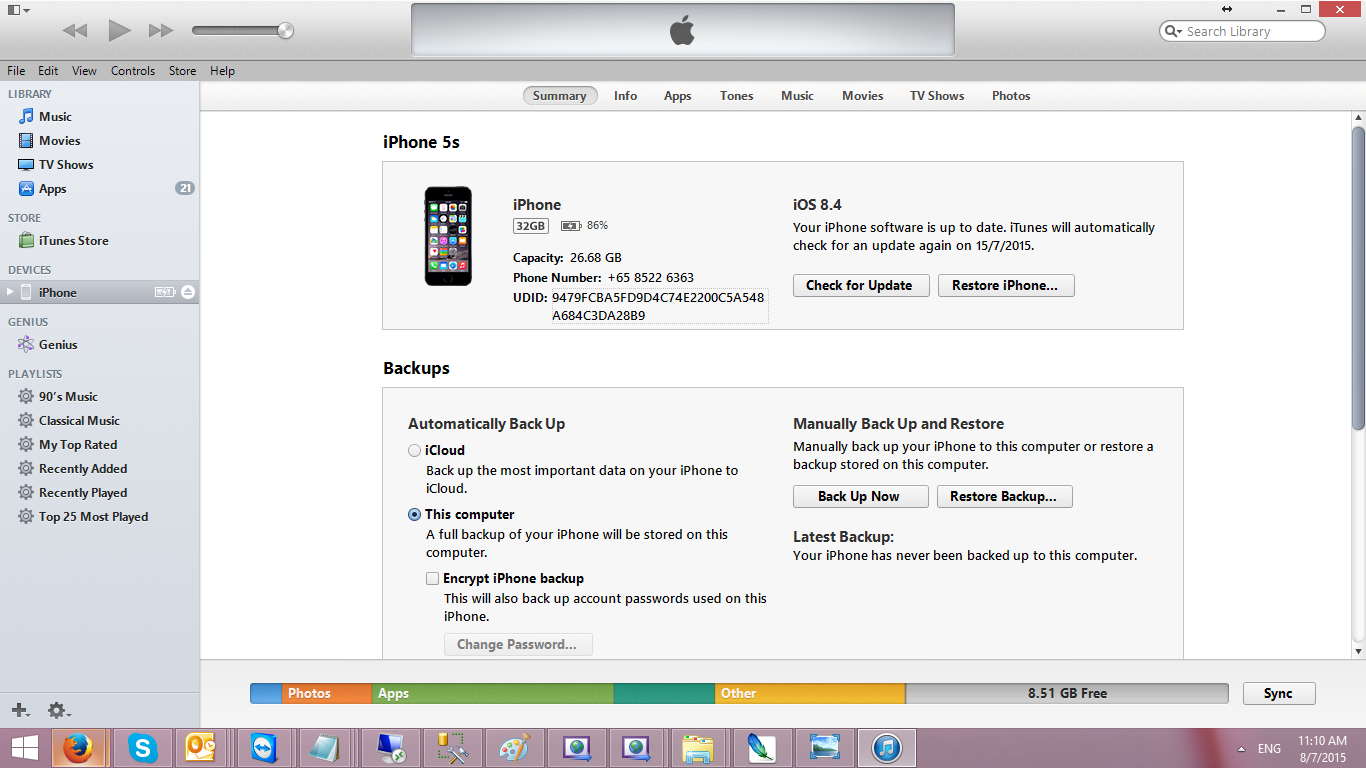Skip to the previous track
This screenshot has height=768, width=1366.
pyautogui.click(x=75, y=31)
